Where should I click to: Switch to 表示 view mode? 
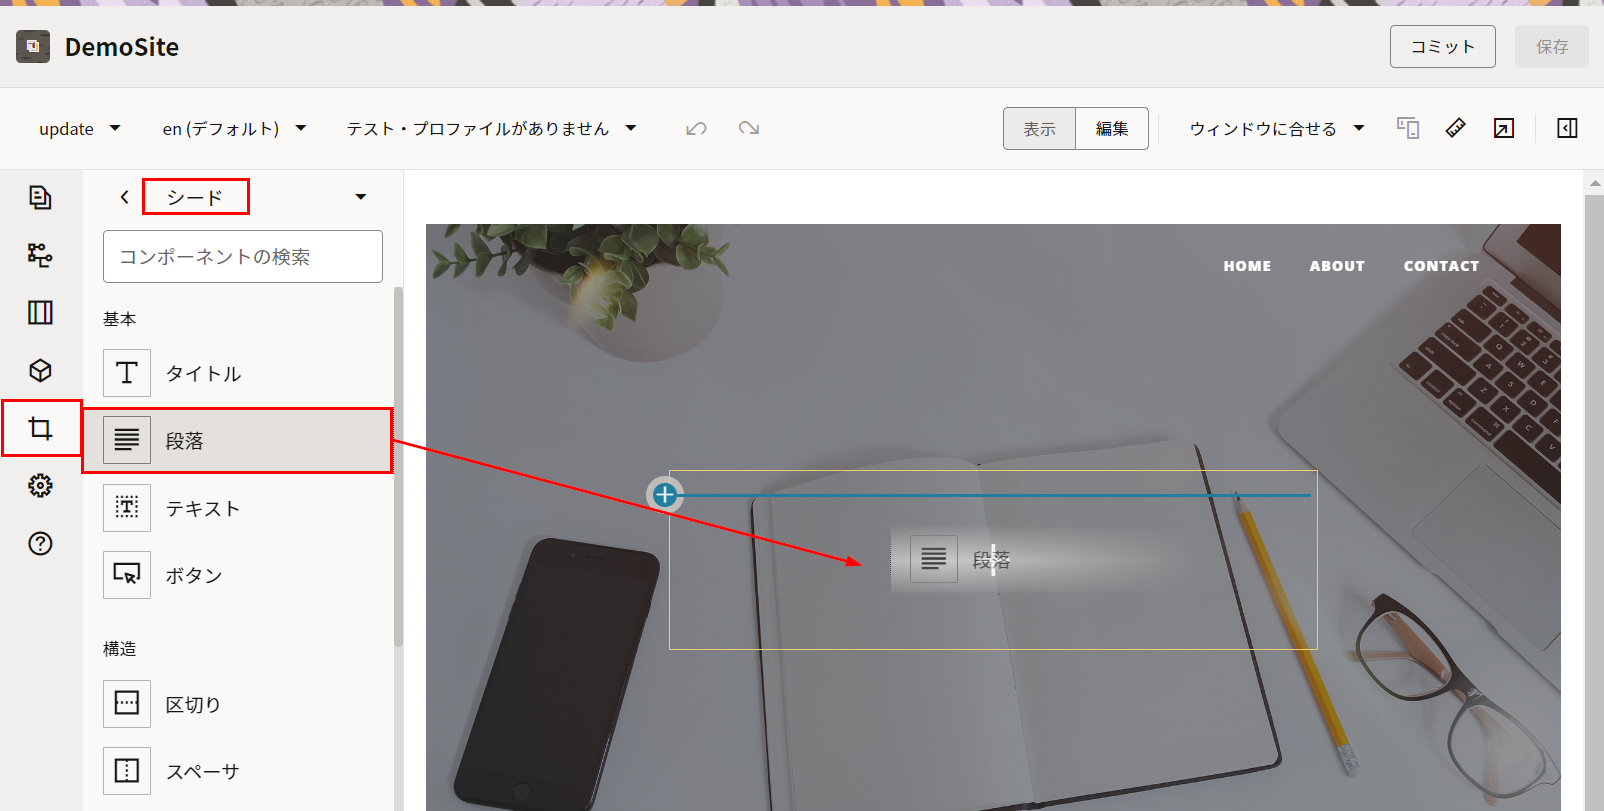[x=1039, y=128]
